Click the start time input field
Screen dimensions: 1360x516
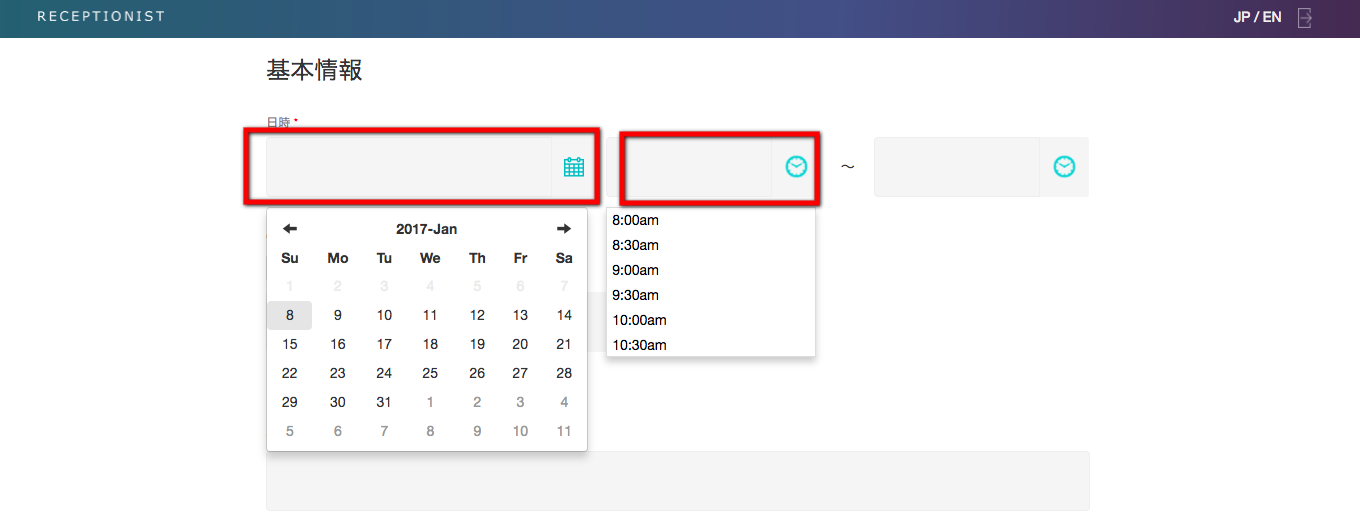[x=699, y=167]
